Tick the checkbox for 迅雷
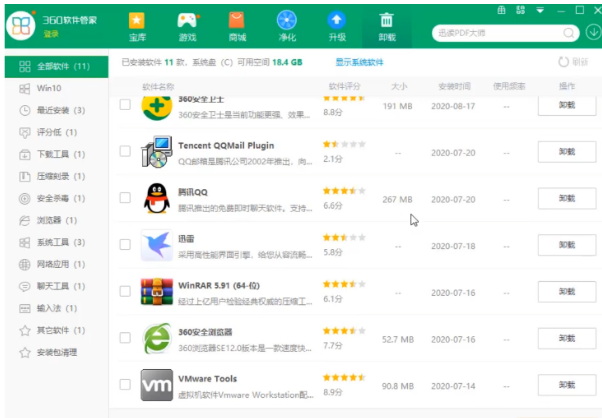The height and width of the screenshot is (418, 602). coord(125,245)
